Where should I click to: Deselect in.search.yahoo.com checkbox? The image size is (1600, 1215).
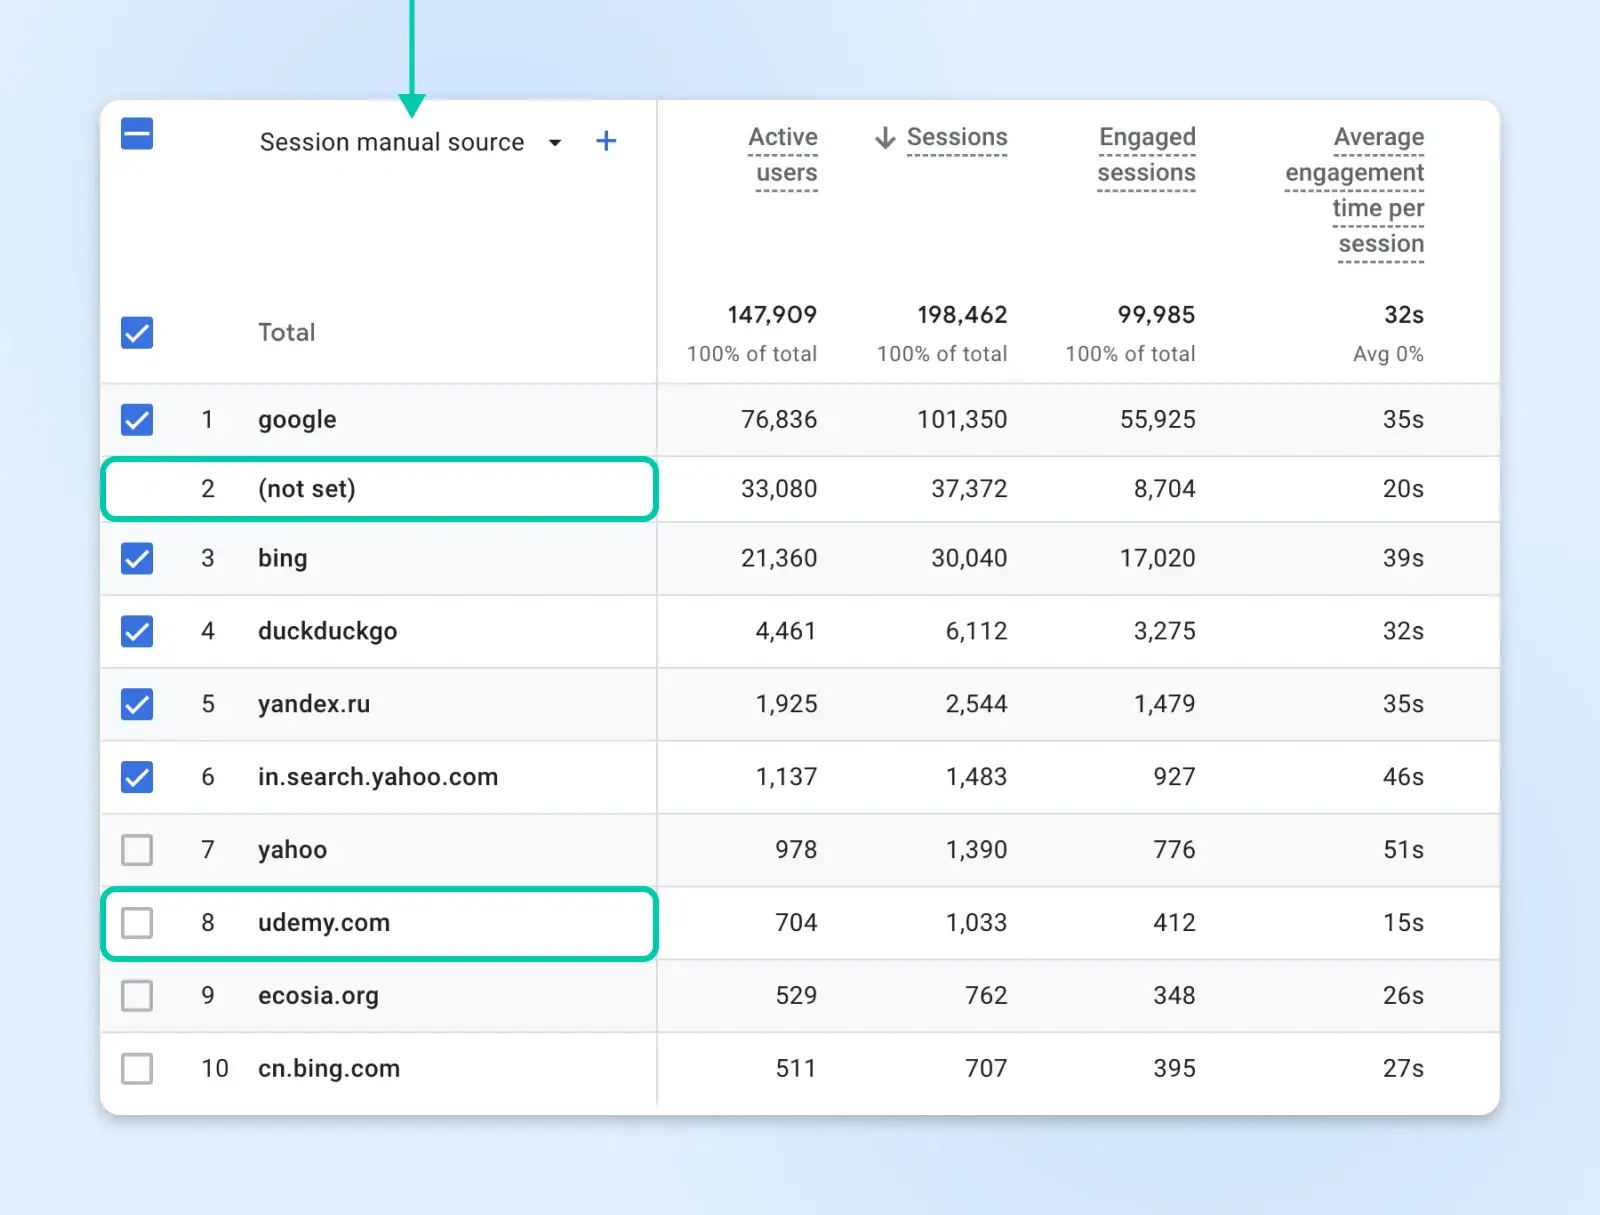tap(137, 777)
